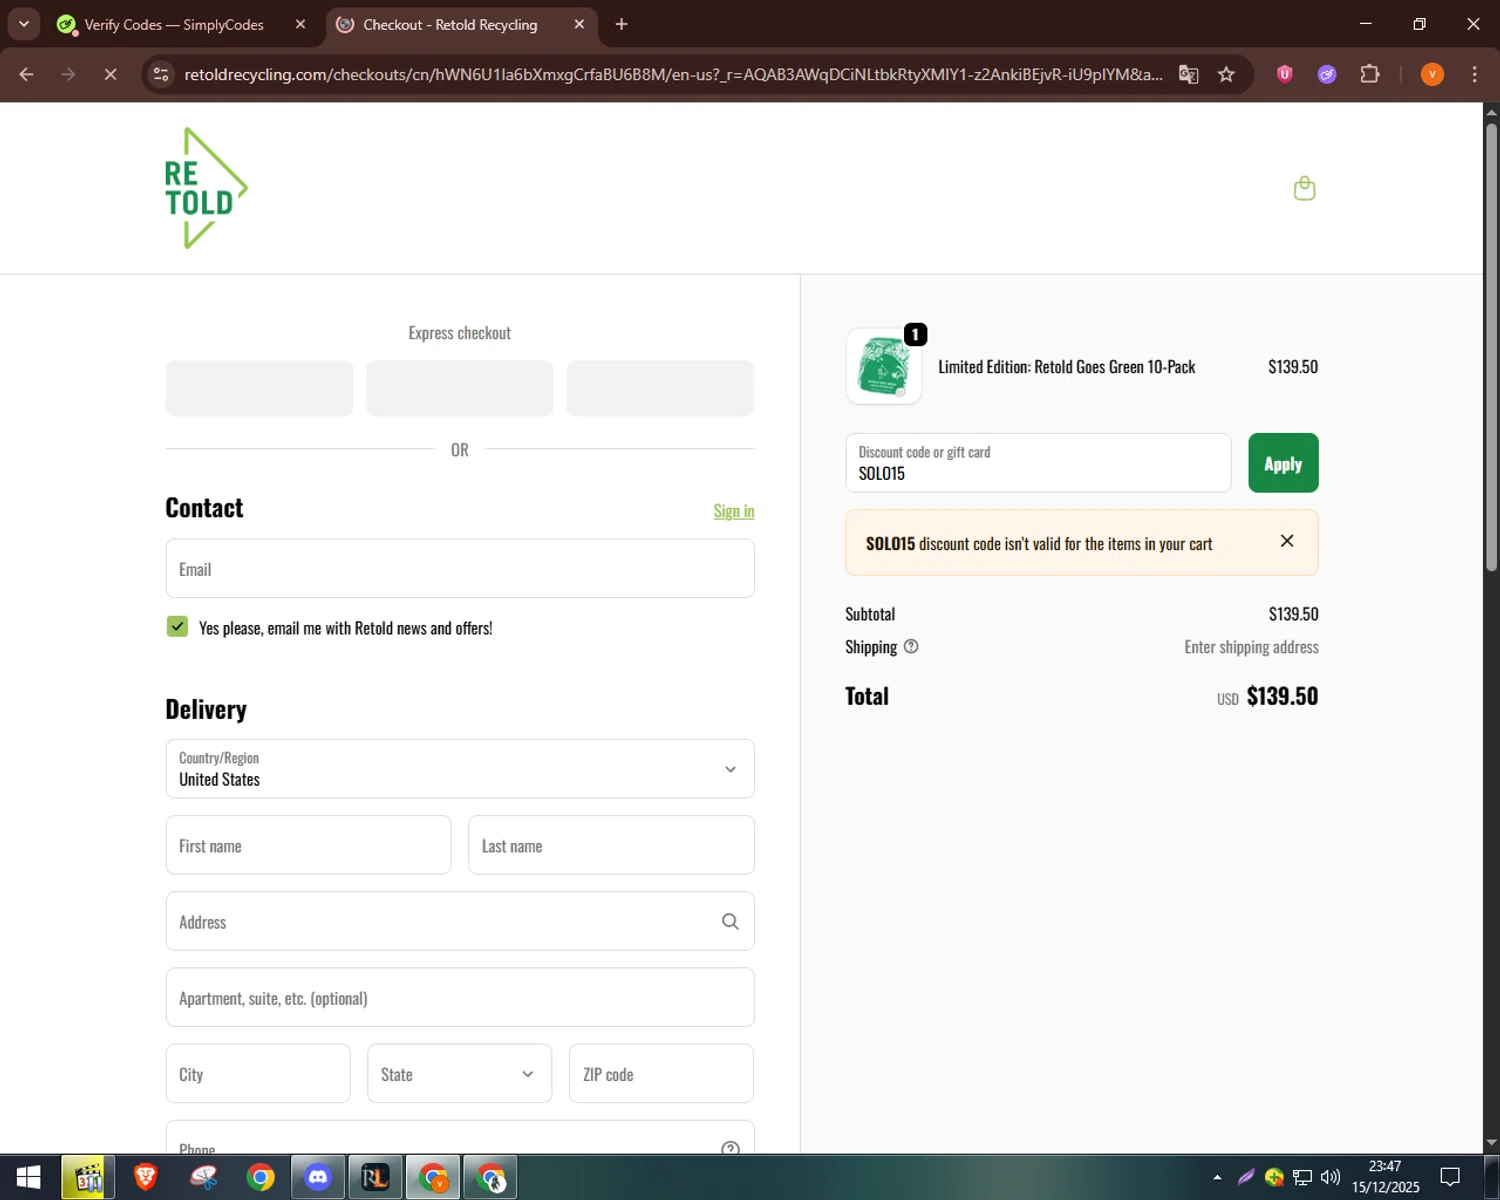The image size is (1500, 1200).
Task: Focus the Email input field
Action: 460,568
